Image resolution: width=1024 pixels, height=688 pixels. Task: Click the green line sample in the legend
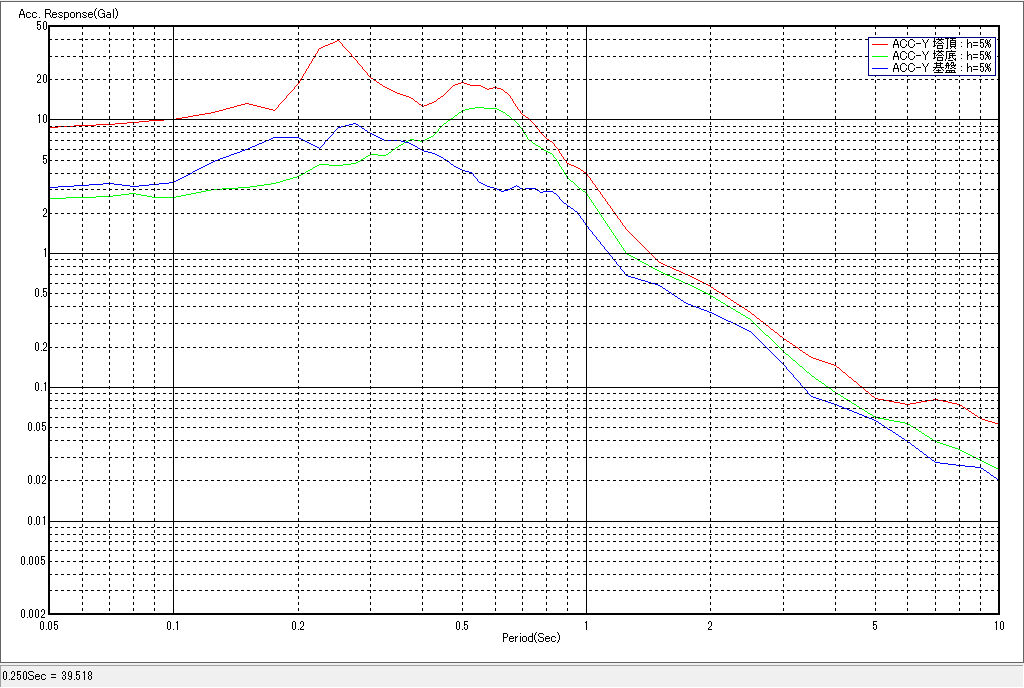pos(880,56)
